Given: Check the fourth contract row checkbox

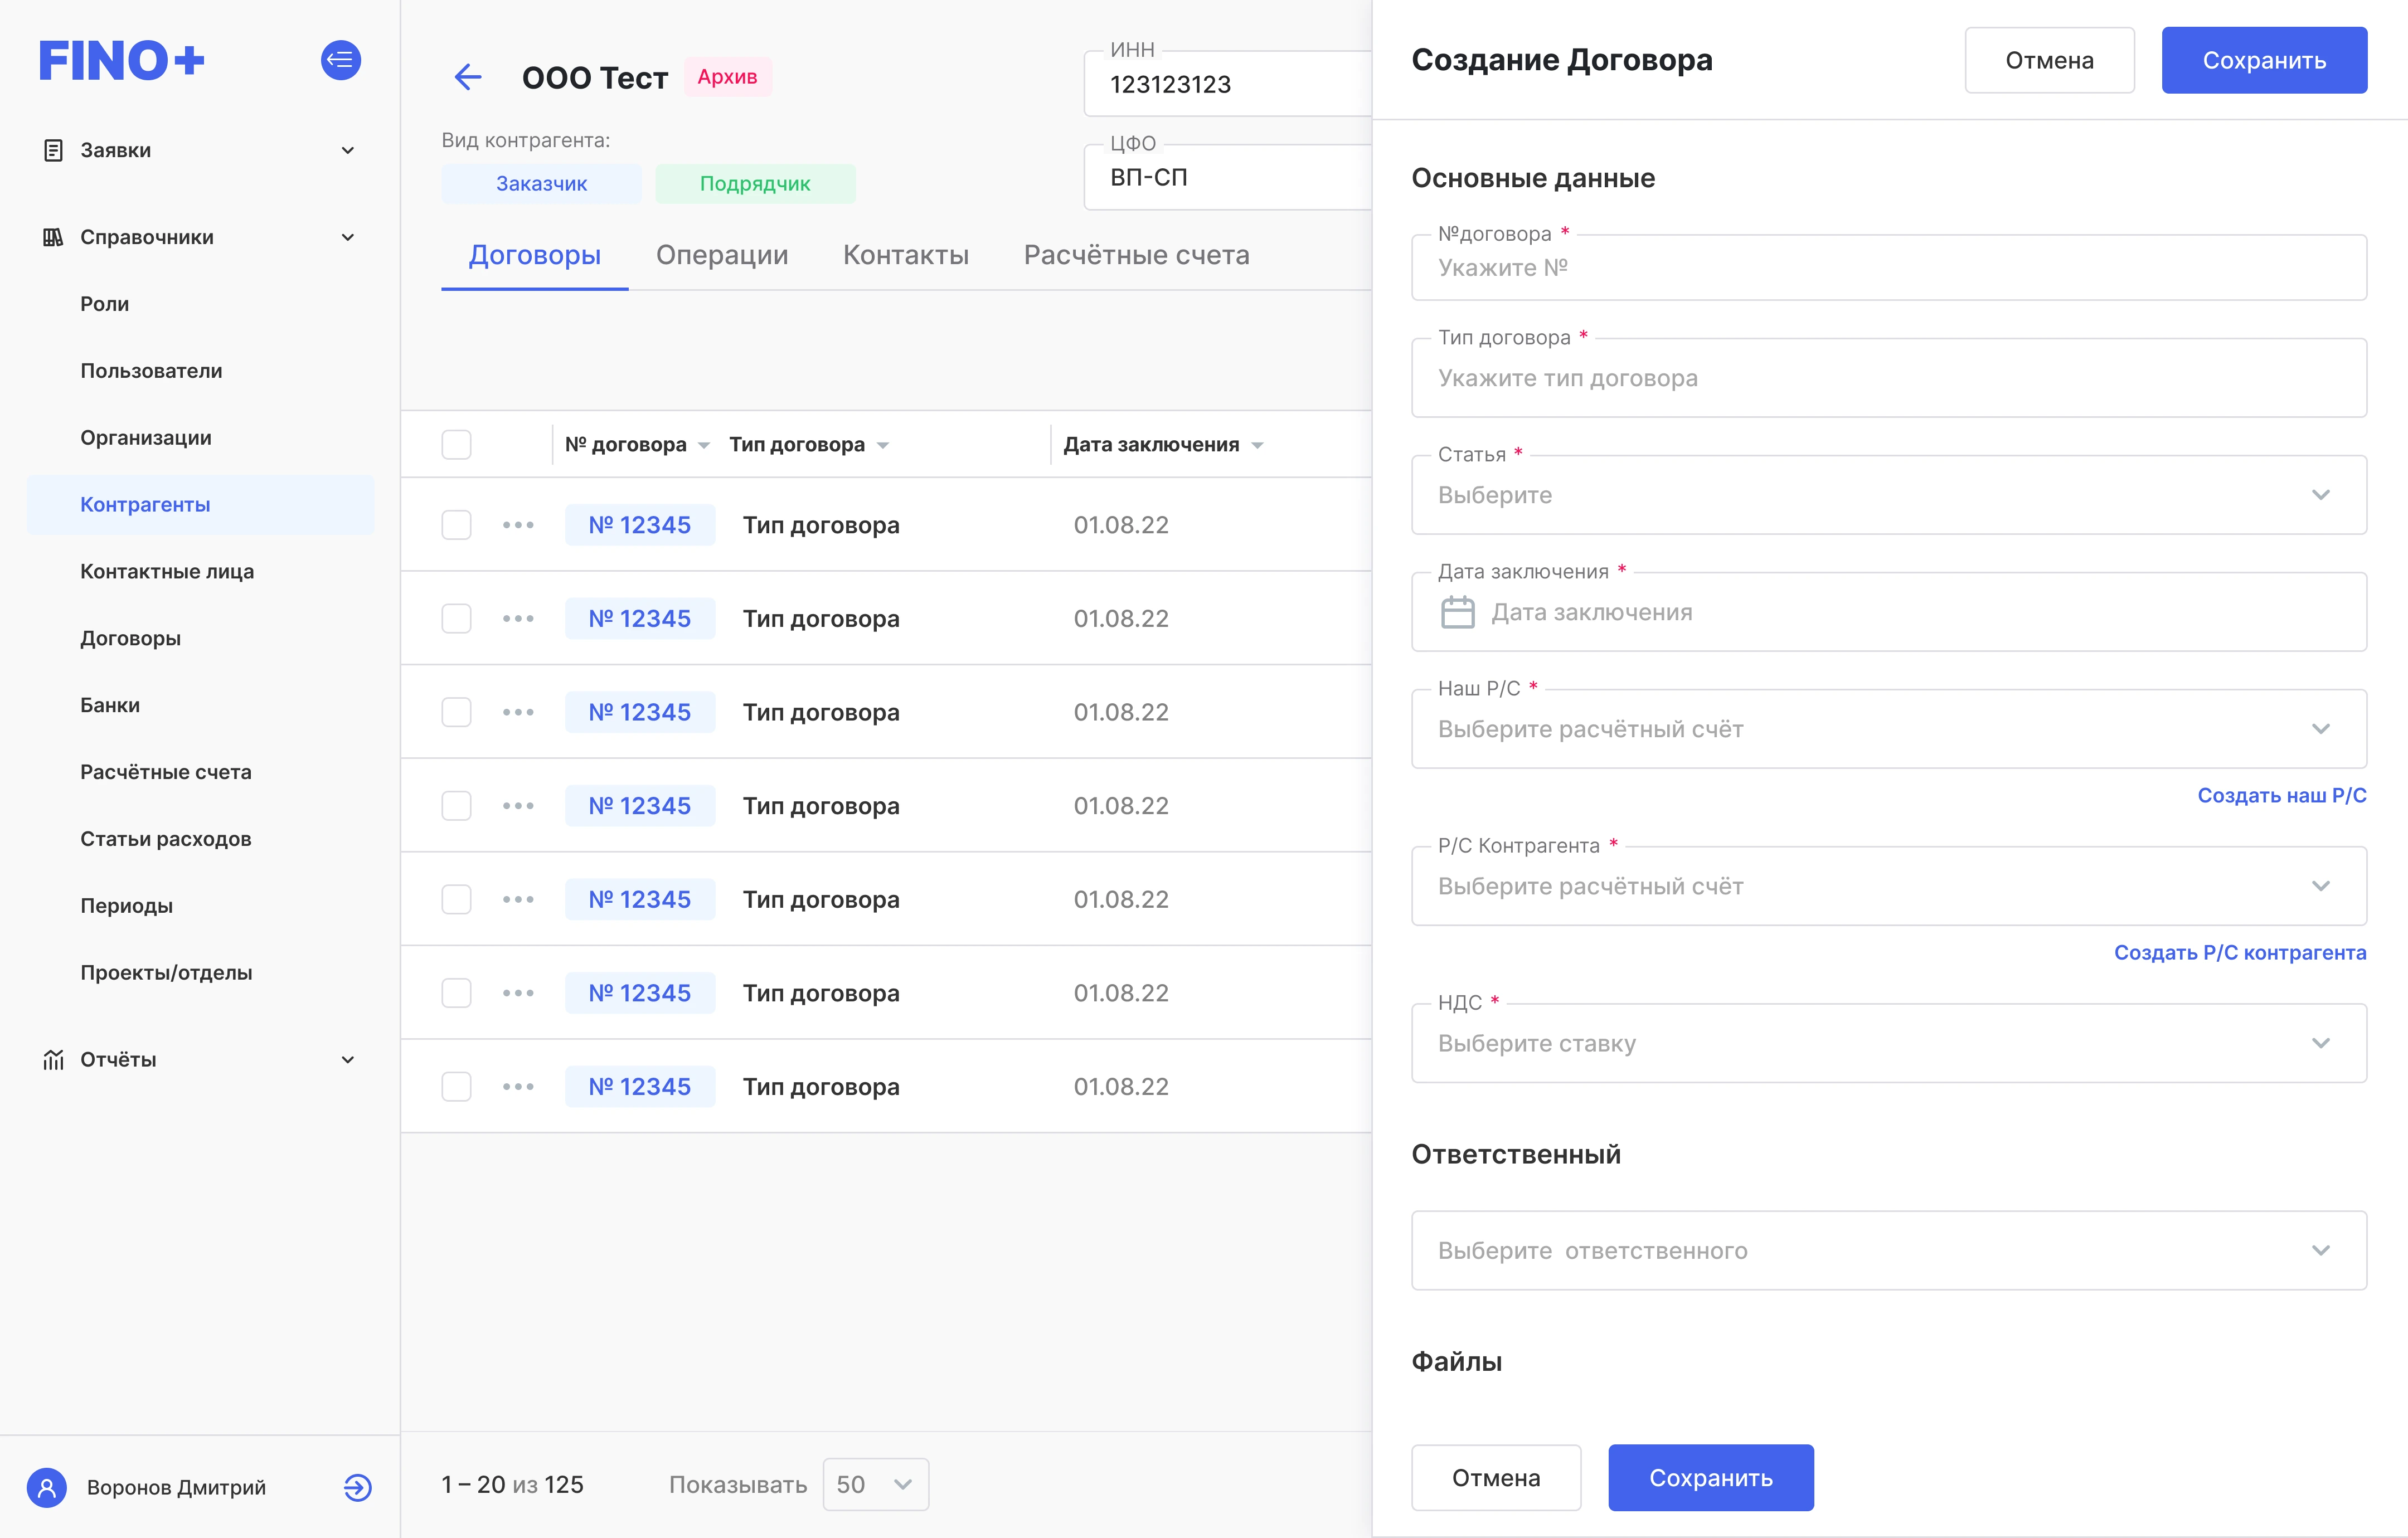Looking at the screenshot, I should pyautogui.click(x=456, y=806).
